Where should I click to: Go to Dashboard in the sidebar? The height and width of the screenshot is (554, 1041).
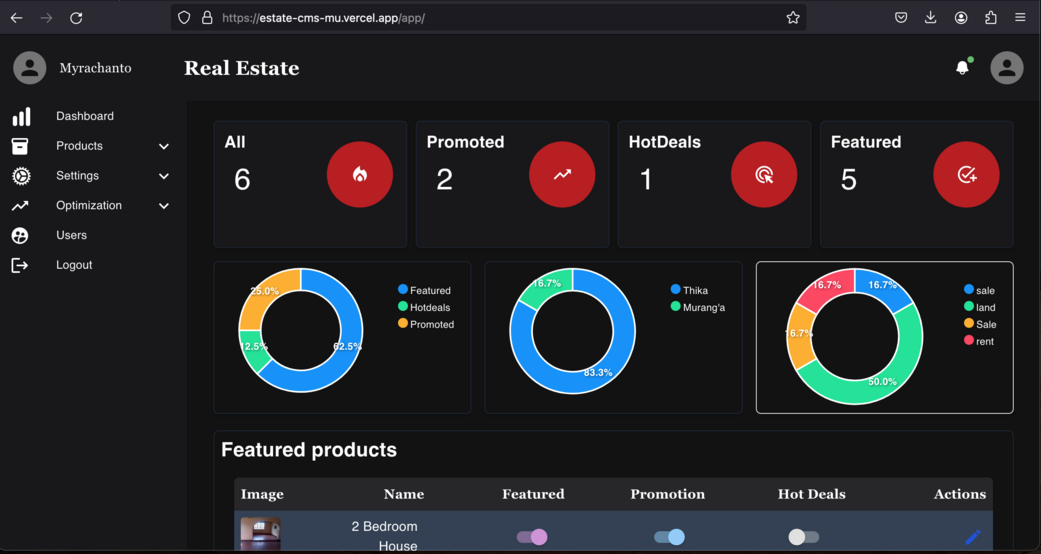[84, 116]
